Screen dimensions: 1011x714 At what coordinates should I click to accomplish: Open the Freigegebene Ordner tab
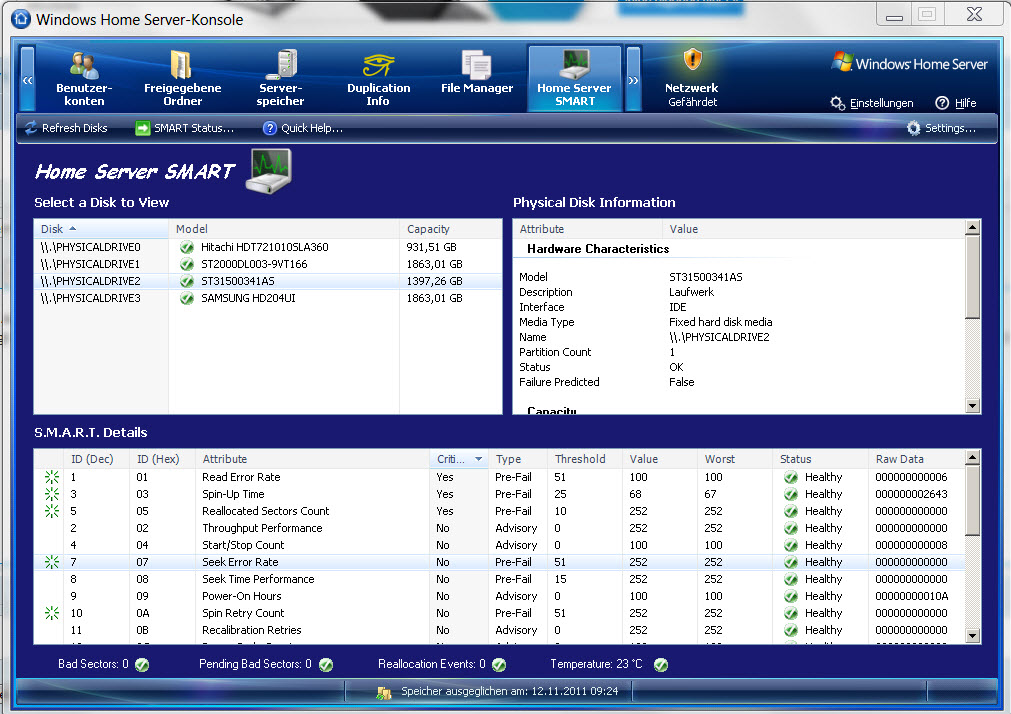click(x=182, y=79)
